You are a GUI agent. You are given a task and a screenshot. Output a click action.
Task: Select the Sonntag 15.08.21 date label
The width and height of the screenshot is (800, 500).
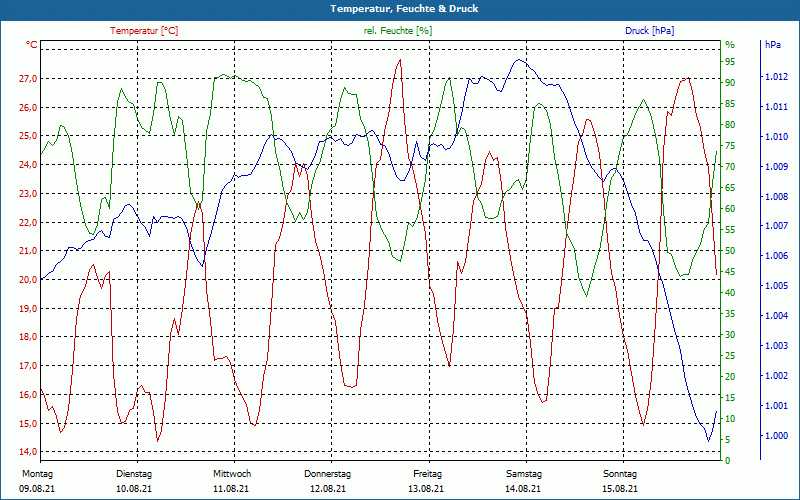pyautogui.click(x=620, y=481)
